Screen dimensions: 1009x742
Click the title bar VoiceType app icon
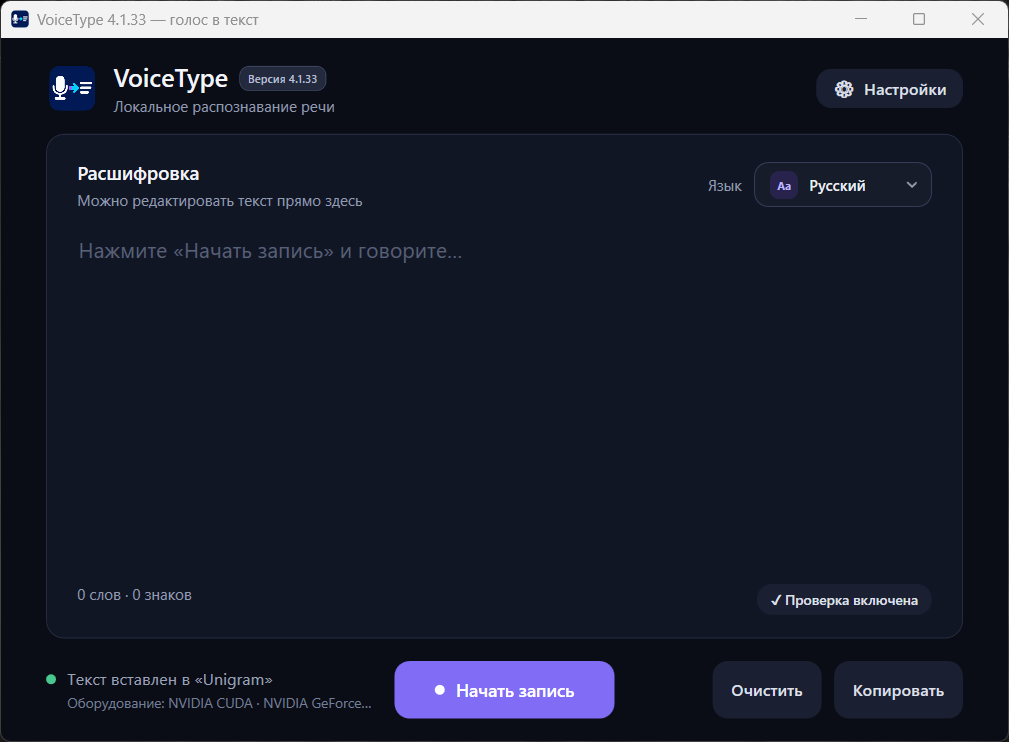point(20,19)
